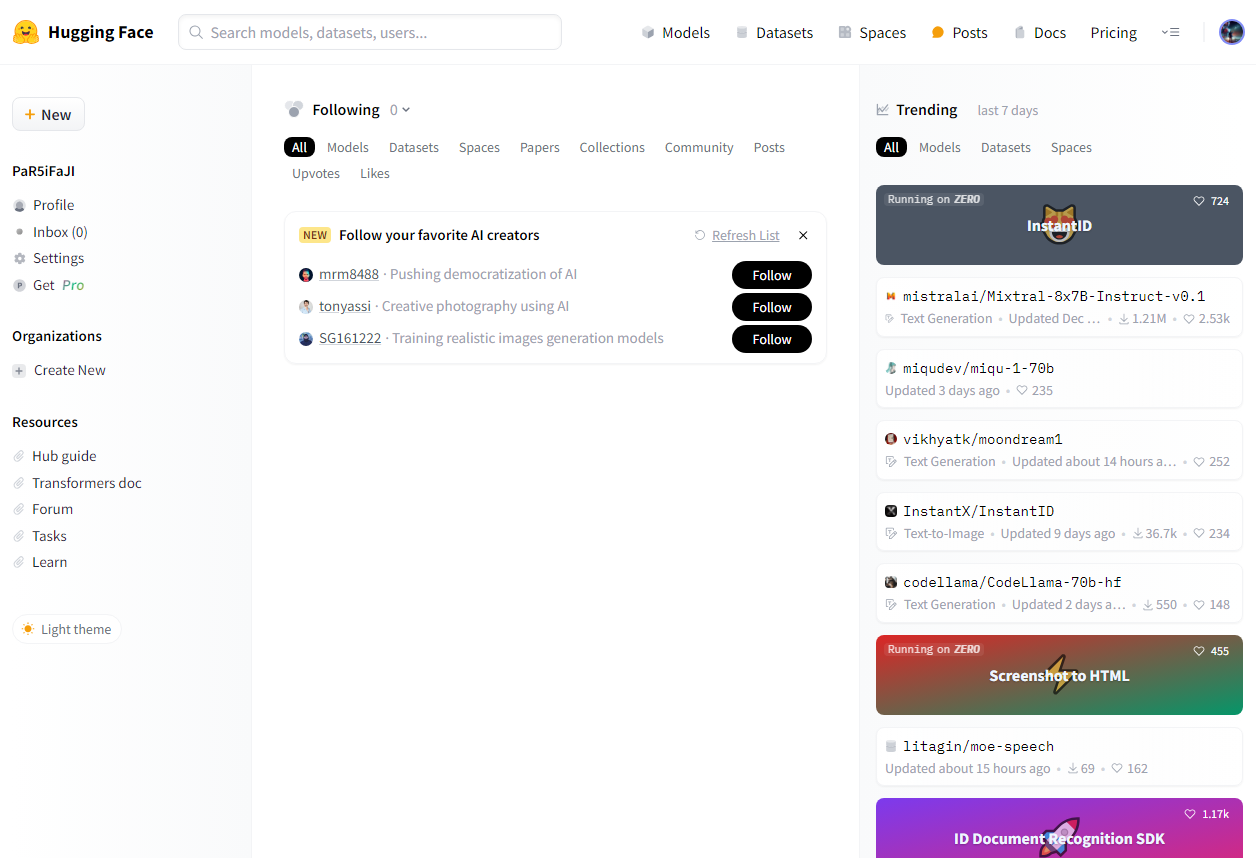Click the litagin dataset icon
Image resolution: width=1256 pixels, height=858 pixels.
coord(891,746)
